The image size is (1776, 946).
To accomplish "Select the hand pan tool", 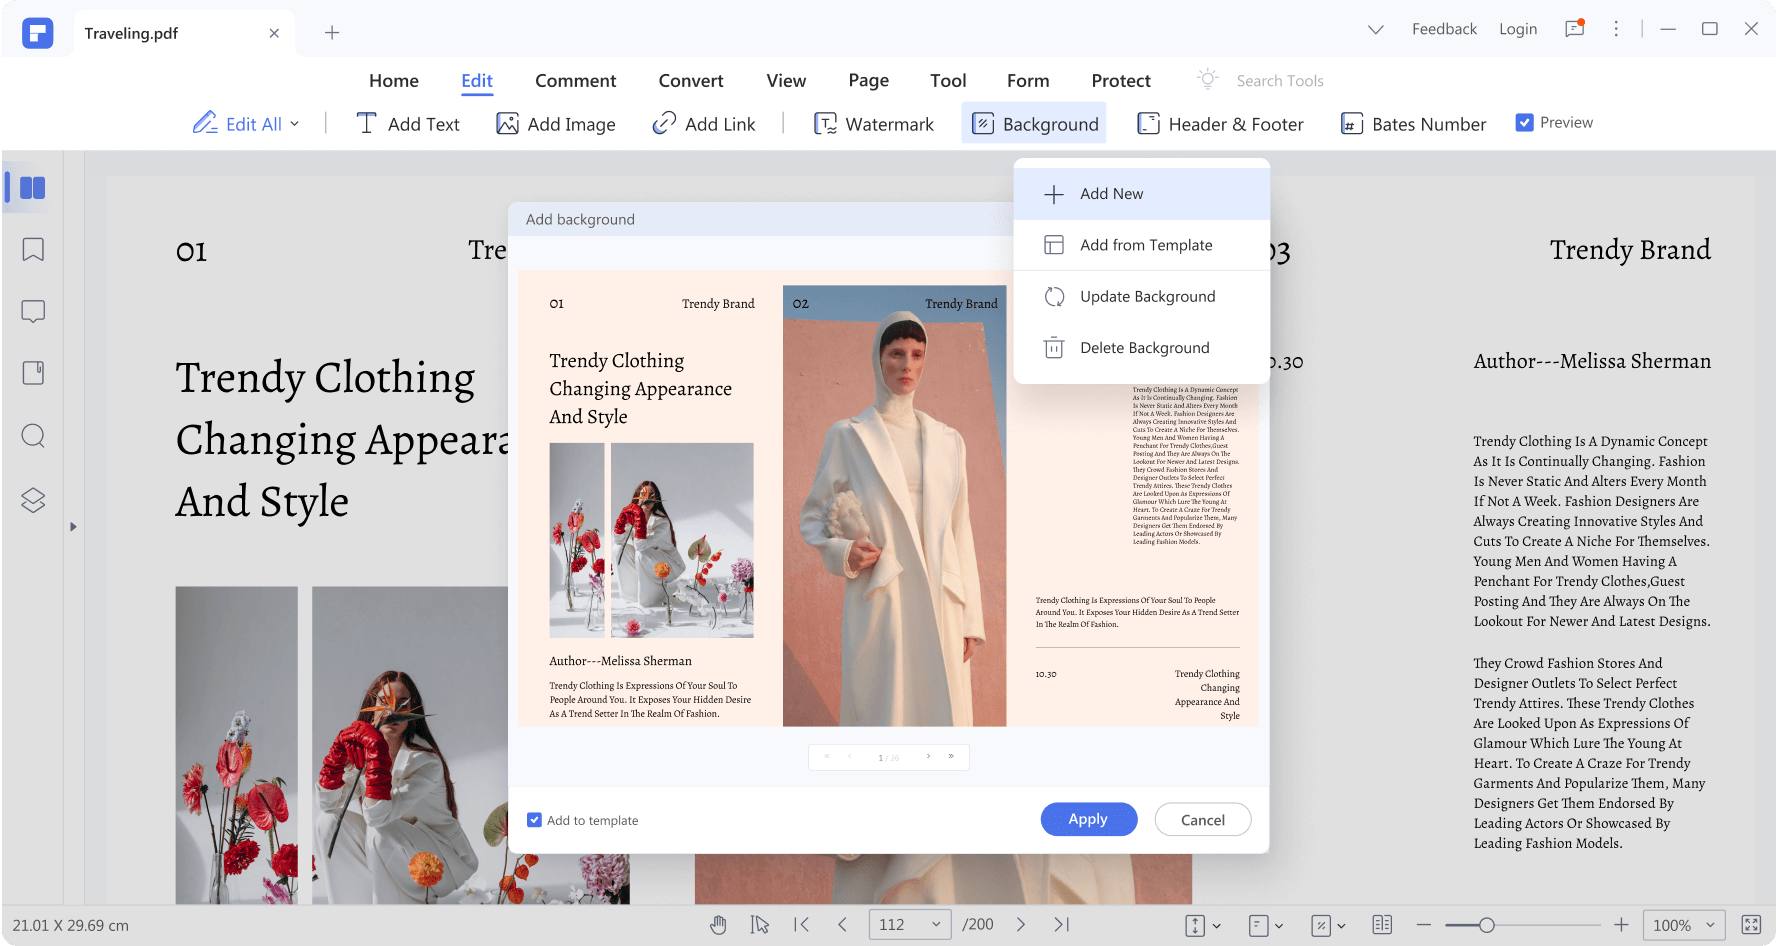I will (x=718, y=925).
